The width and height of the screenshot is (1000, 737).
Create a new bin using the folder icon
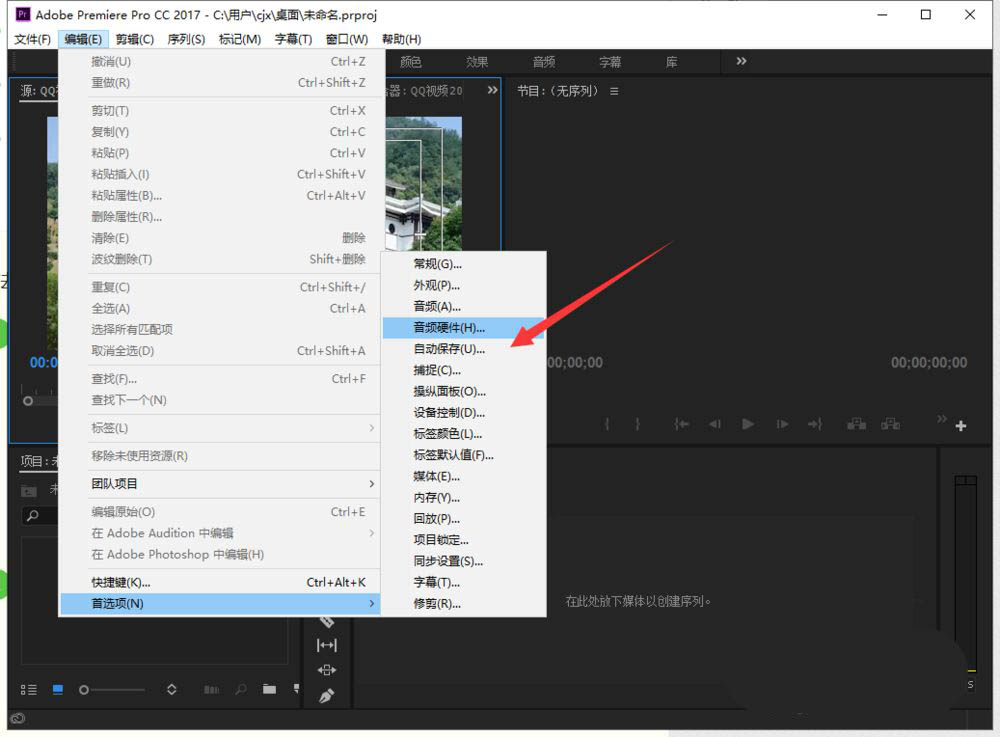tap(270, 689)
